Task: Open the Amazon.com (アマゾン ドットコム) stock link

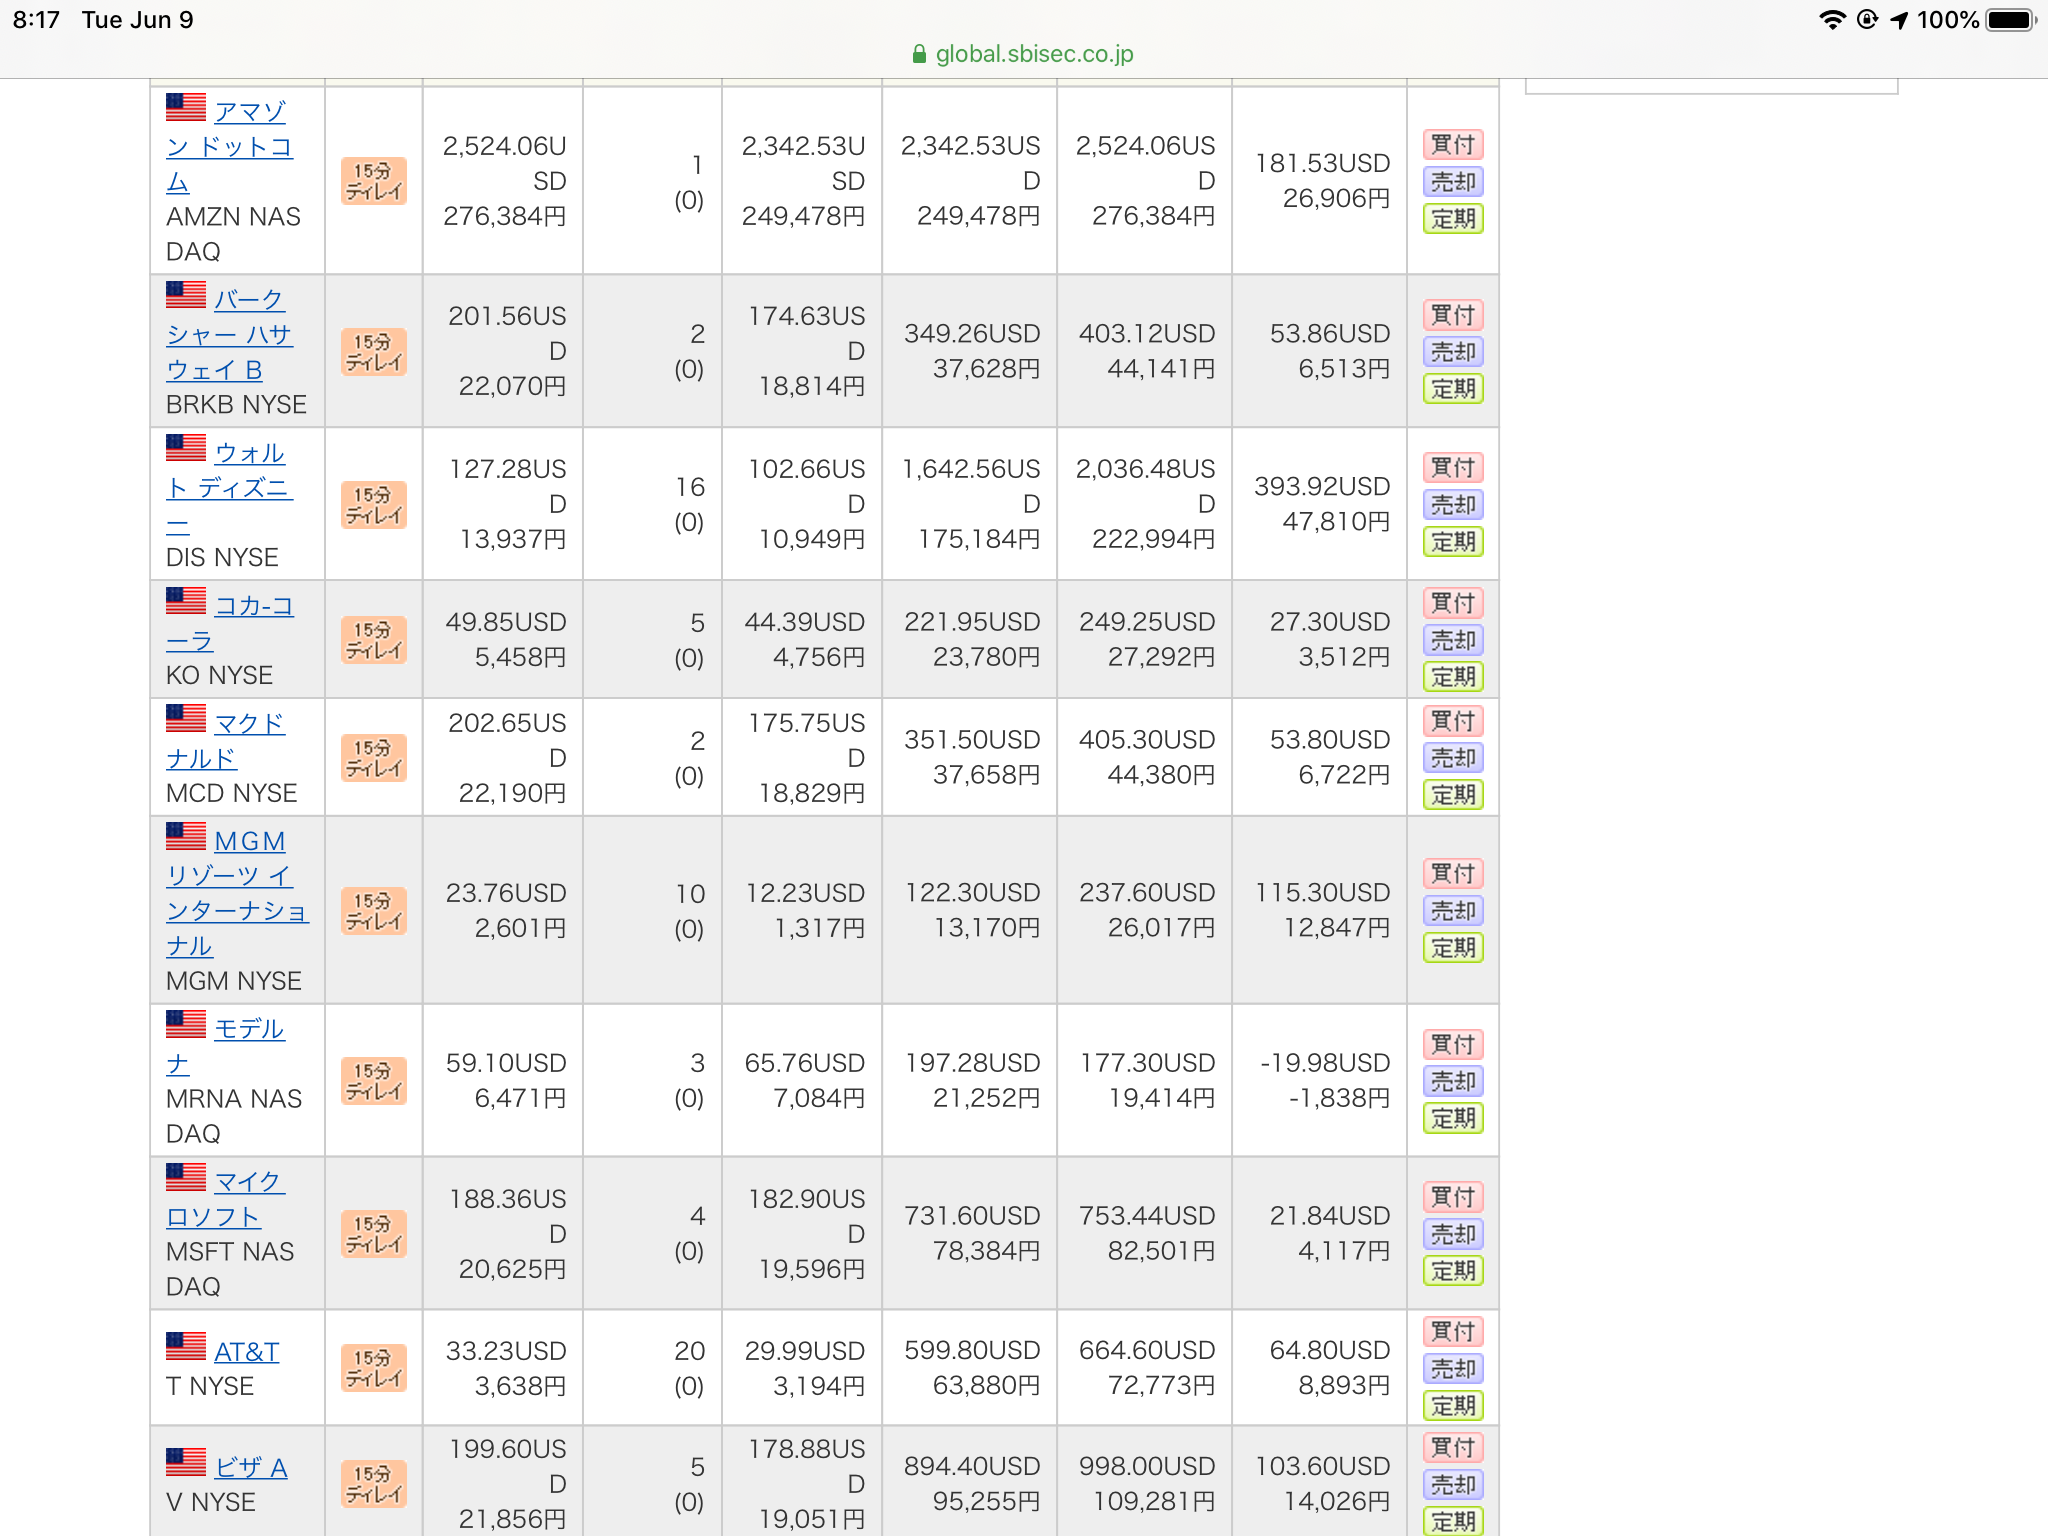Action: pos(229,146)
